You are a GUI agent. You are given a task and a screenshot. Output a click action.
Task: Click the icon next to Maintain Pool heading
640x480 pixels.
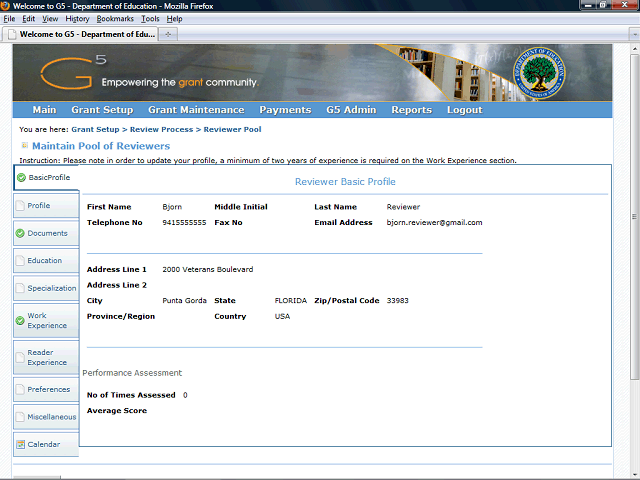pos(24,146)
